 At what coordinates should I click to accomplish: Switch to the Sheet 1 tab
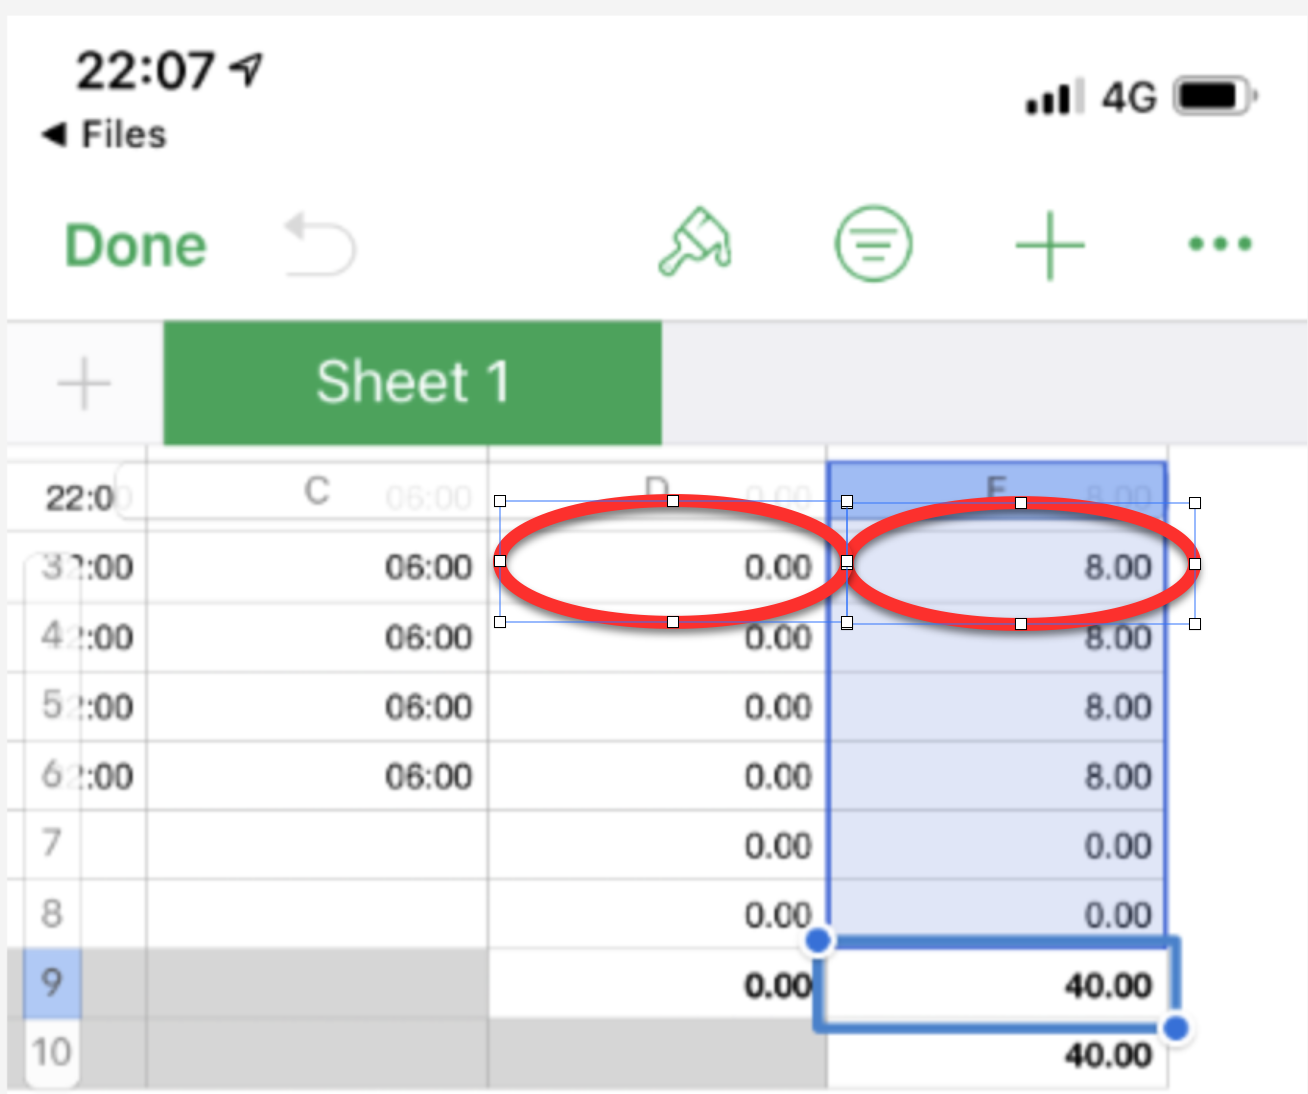point(412,382)
